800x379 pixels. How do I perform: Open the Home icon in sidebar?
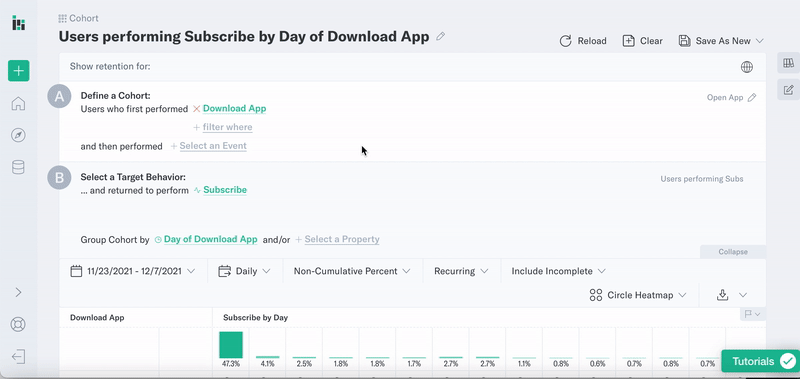pos(18,103)
